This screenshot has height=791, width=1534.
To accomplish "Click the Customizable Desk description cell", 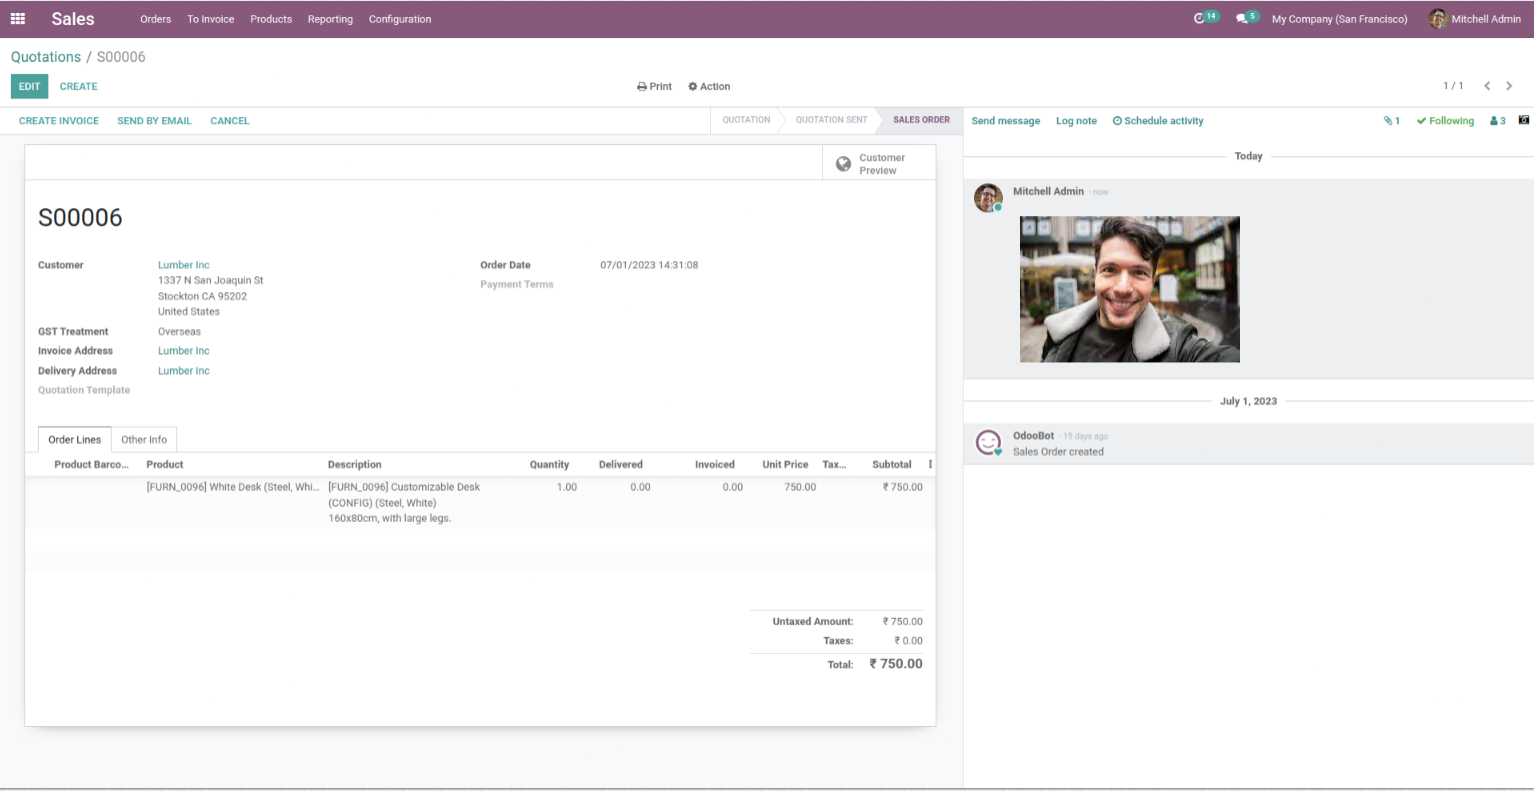I will coord(404,503).
